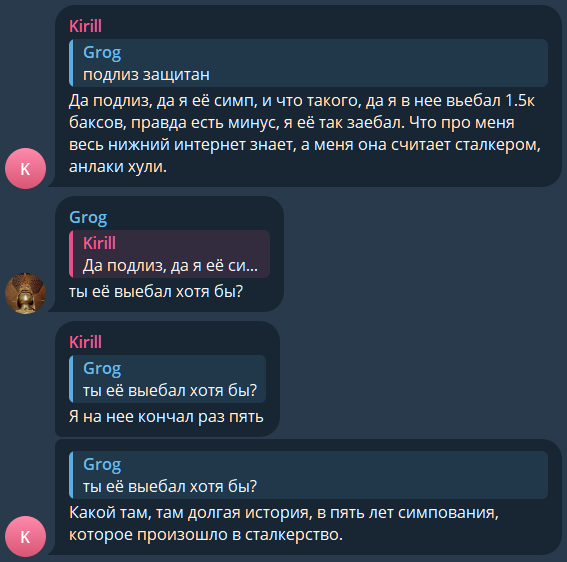Open the Kirill sender name in first message

[85, 26]
